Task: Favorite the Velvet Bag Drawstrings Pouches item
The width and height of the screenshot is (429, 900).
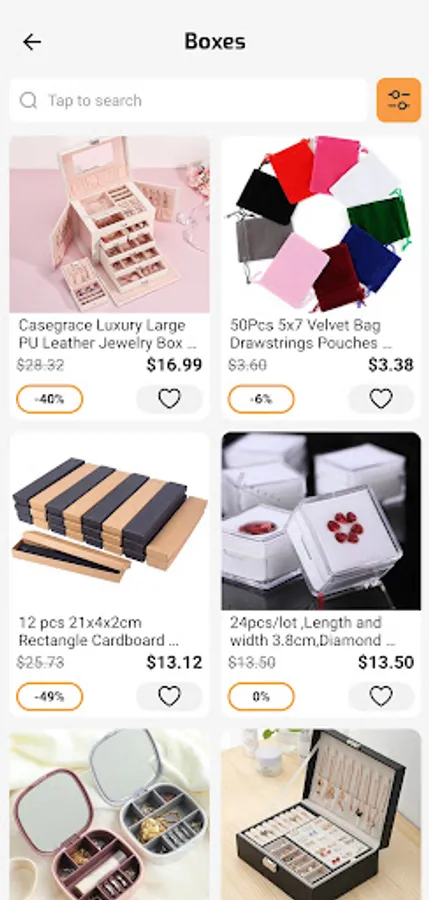Action: (381, 399)
